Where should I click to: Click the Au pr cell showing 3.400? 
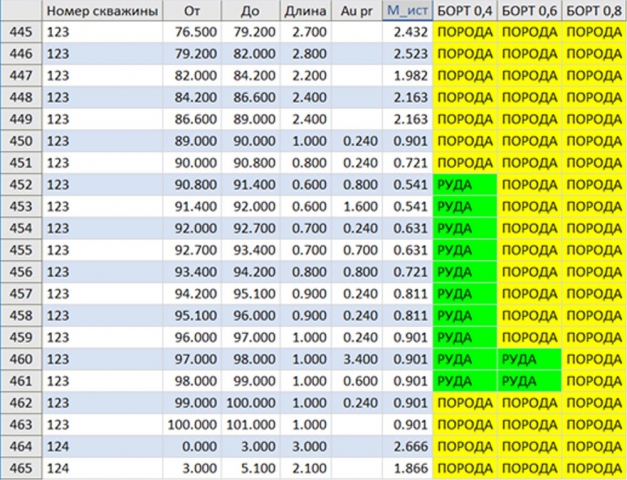357,359
